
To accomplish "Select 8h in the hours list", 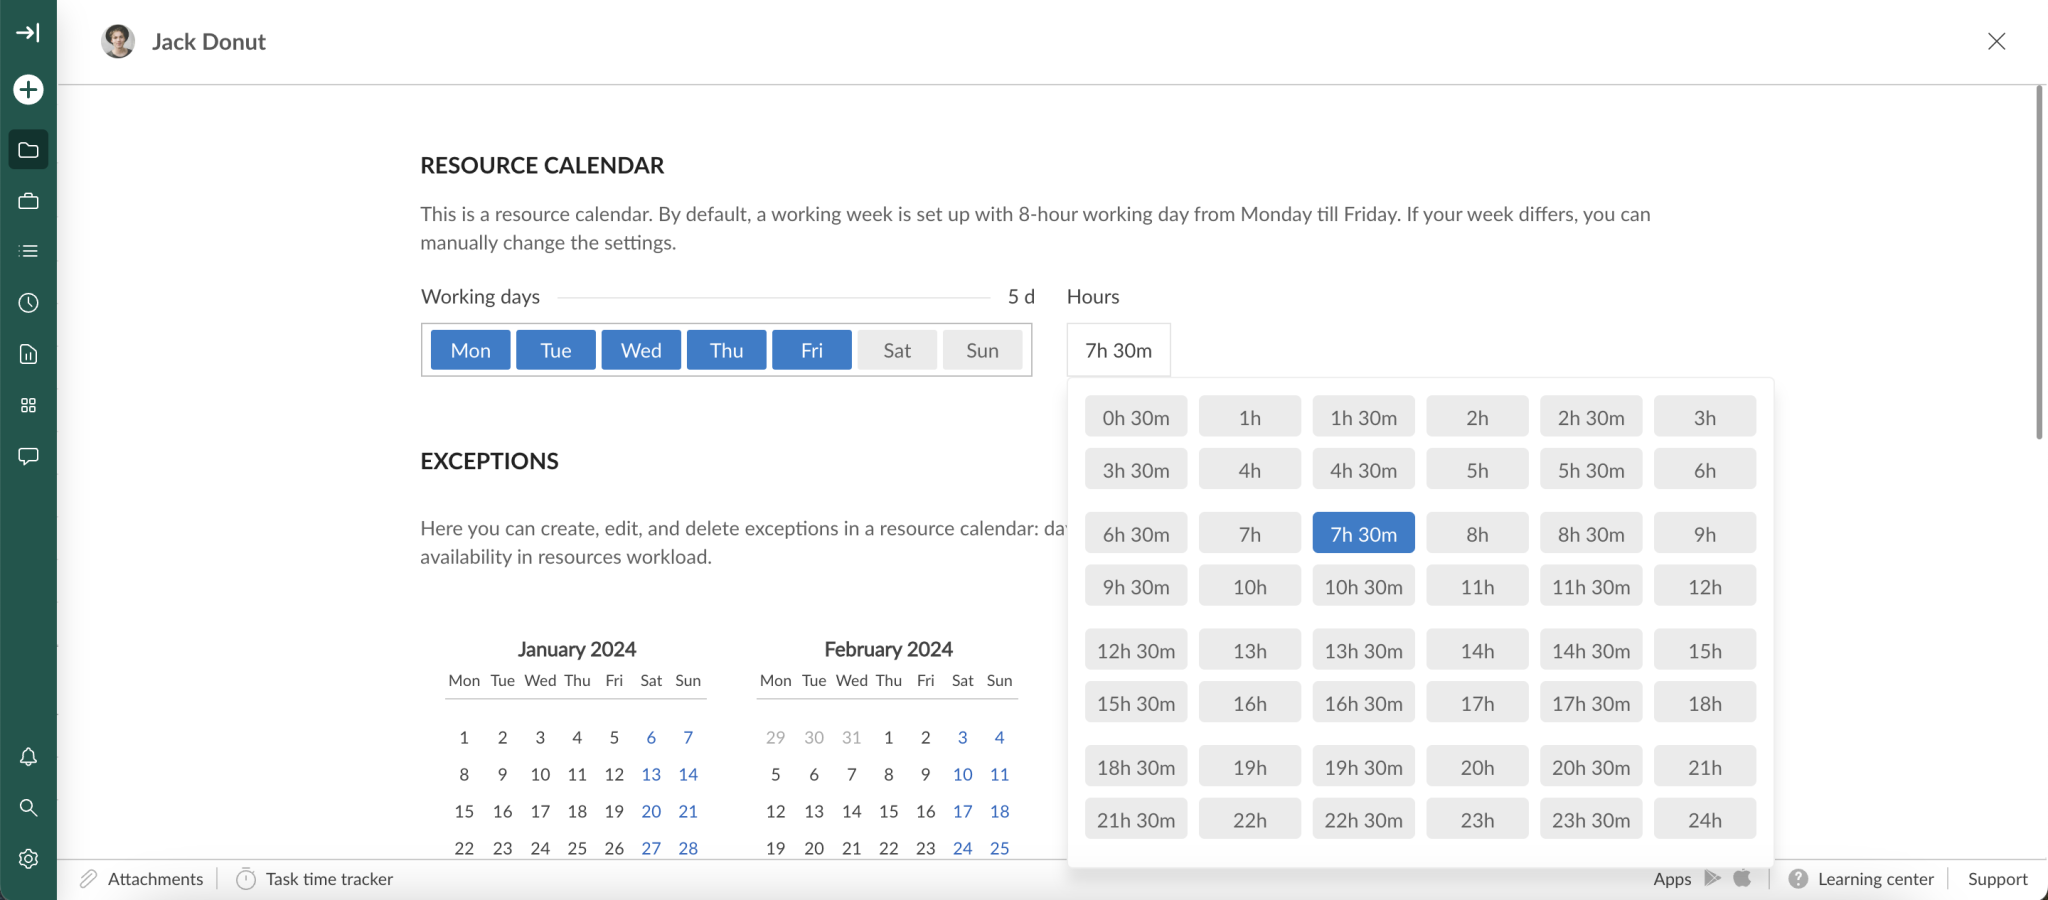I will click(x=1477, y=534).
